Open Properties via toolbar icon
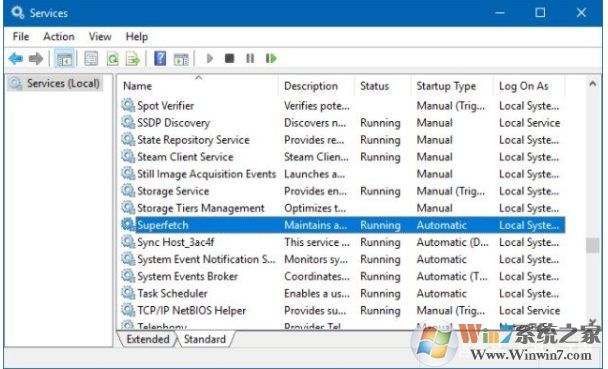This screenshot has height=369, width=608. pos(91,59)
